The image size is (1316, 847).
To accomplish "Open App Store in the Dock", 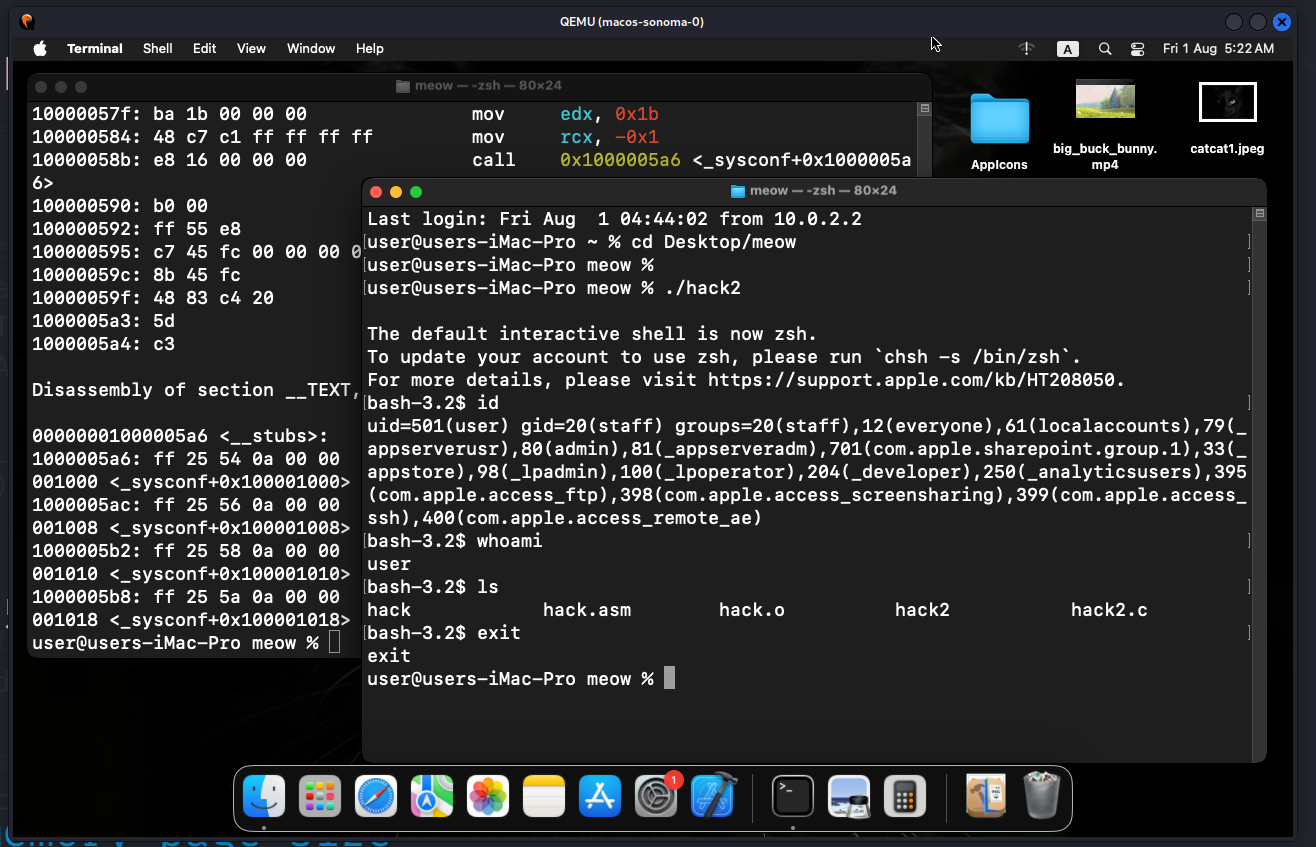I will 600,797.
